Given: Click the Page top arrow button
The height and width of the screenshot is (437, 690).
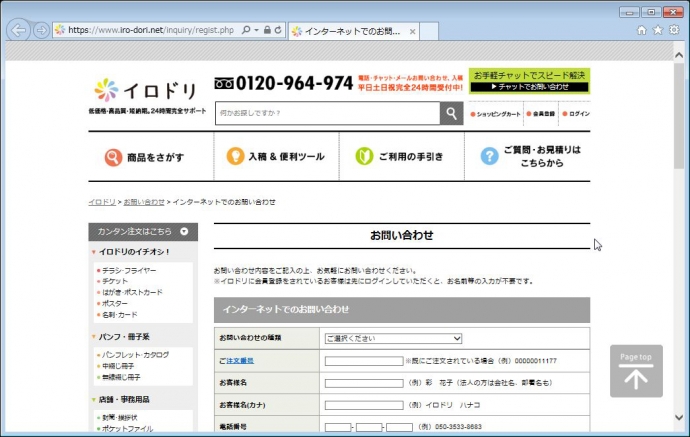Looking at the screenshot, I should click(636, 371).
